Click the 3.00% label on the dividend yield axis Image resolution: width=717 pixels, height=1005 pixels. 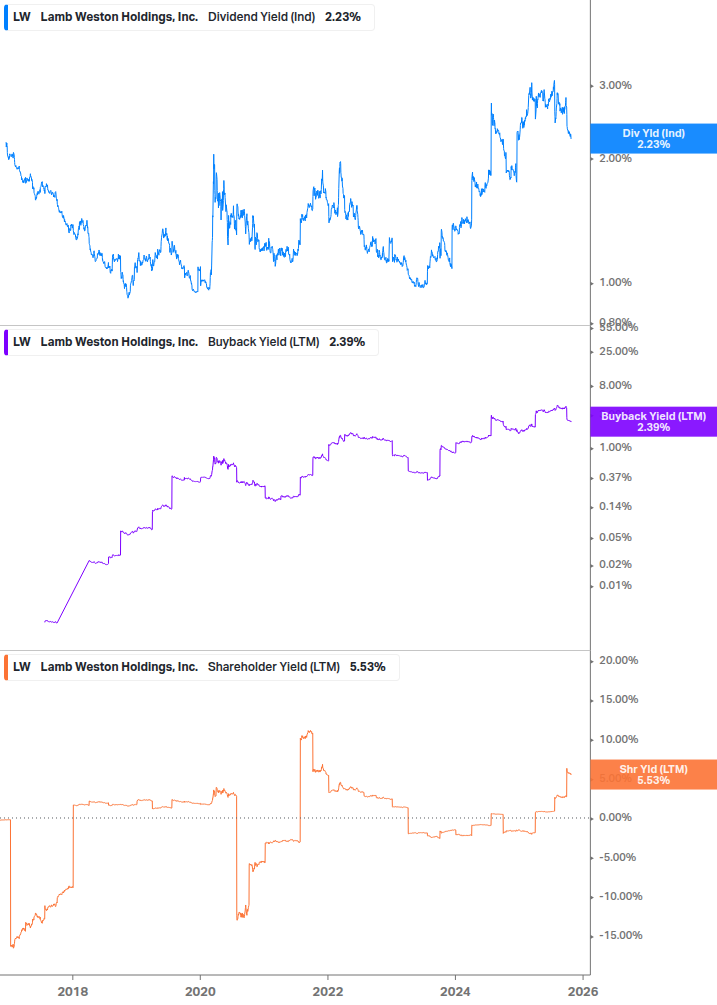pos(614,86)
